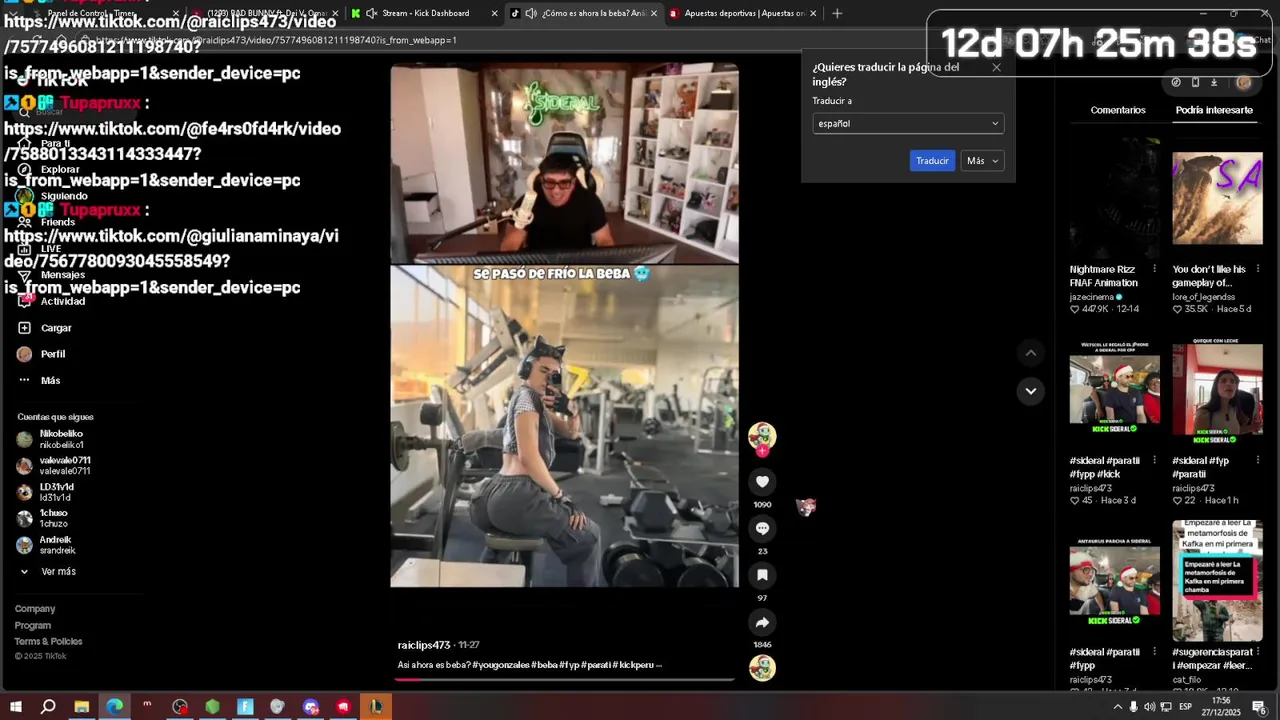This screenshot has width=1280, height=720.
Task: Click the Company footer link
Action: (x=35, y=609)
